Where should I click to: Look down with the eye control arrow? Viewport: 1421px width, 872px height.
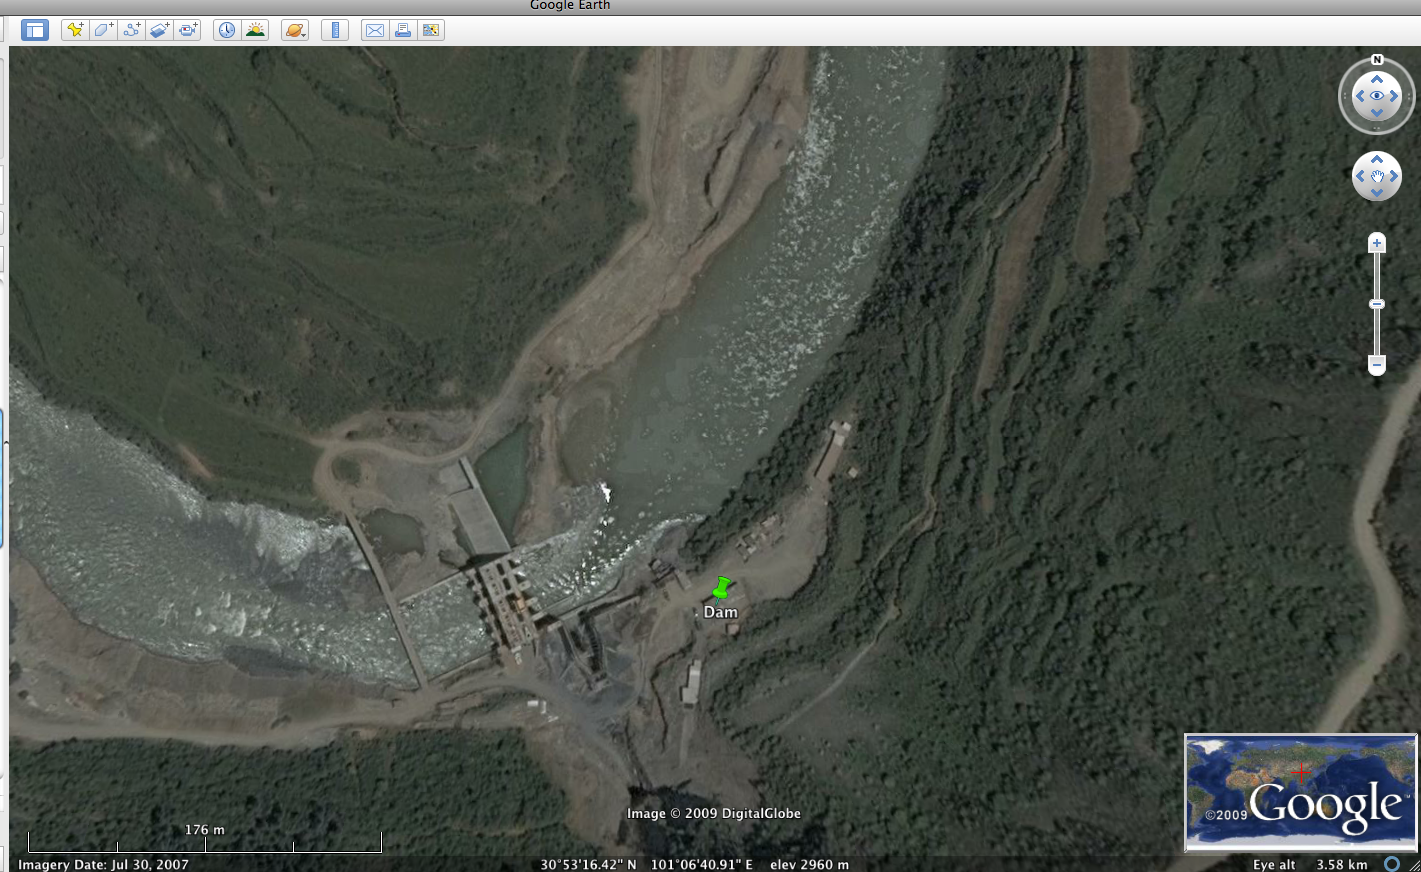[1377, 113]
